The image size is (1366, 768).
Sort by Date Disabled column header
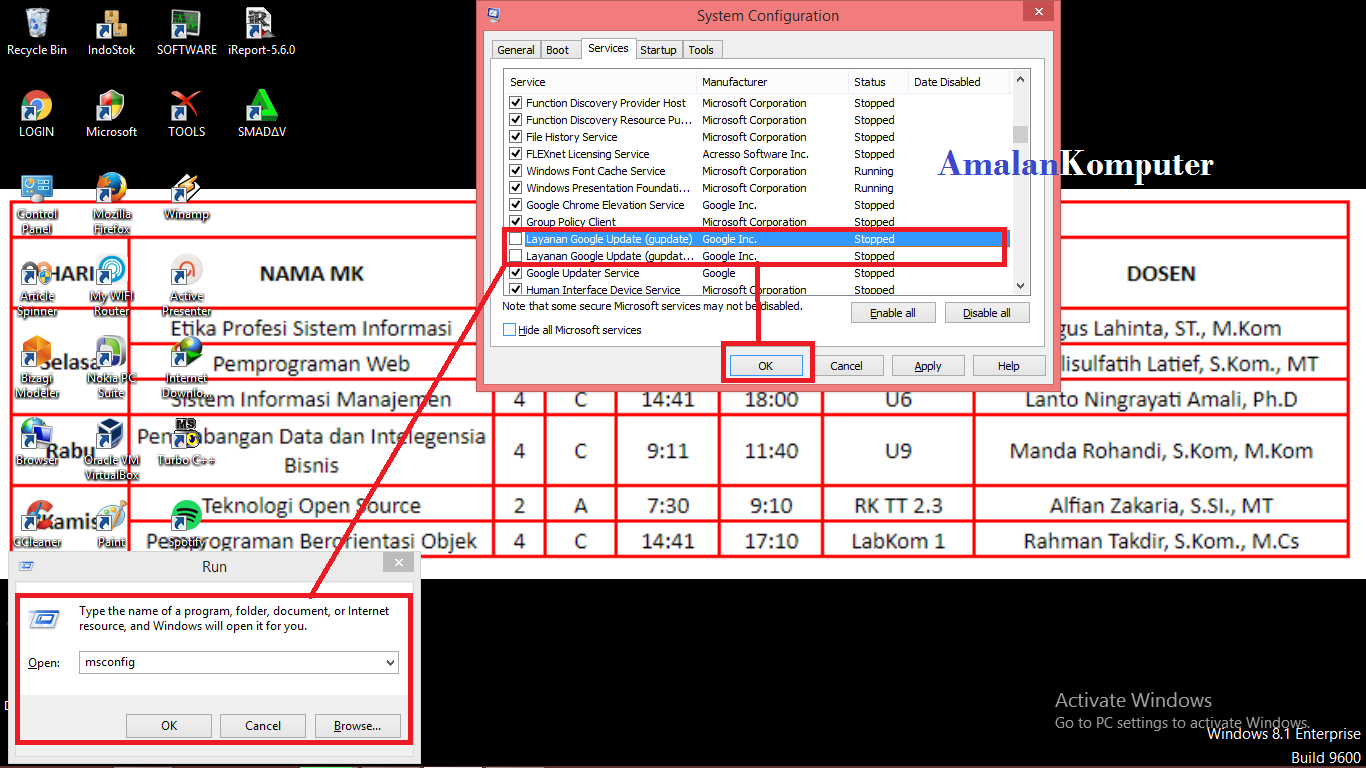(960, 82)
